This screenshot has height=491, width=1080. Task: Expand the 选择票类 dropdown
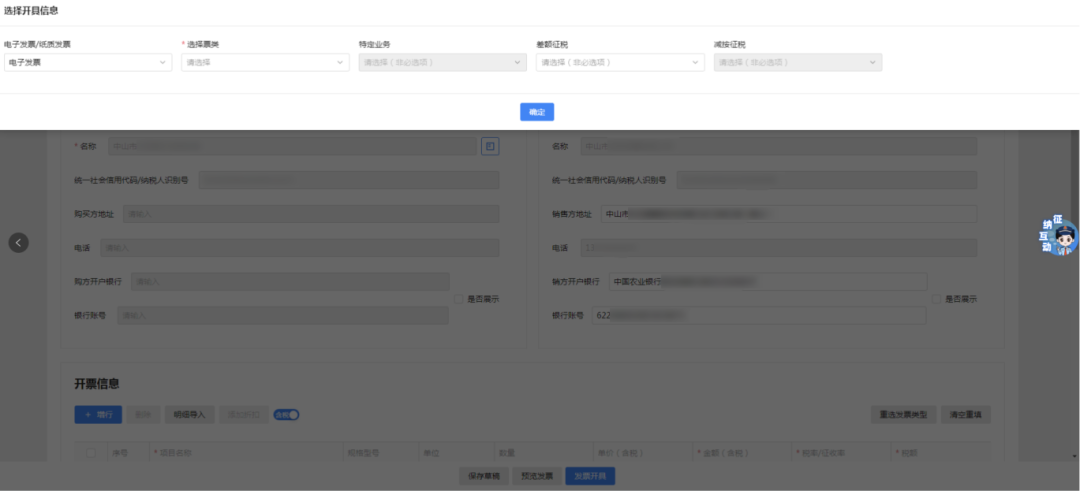265,62
